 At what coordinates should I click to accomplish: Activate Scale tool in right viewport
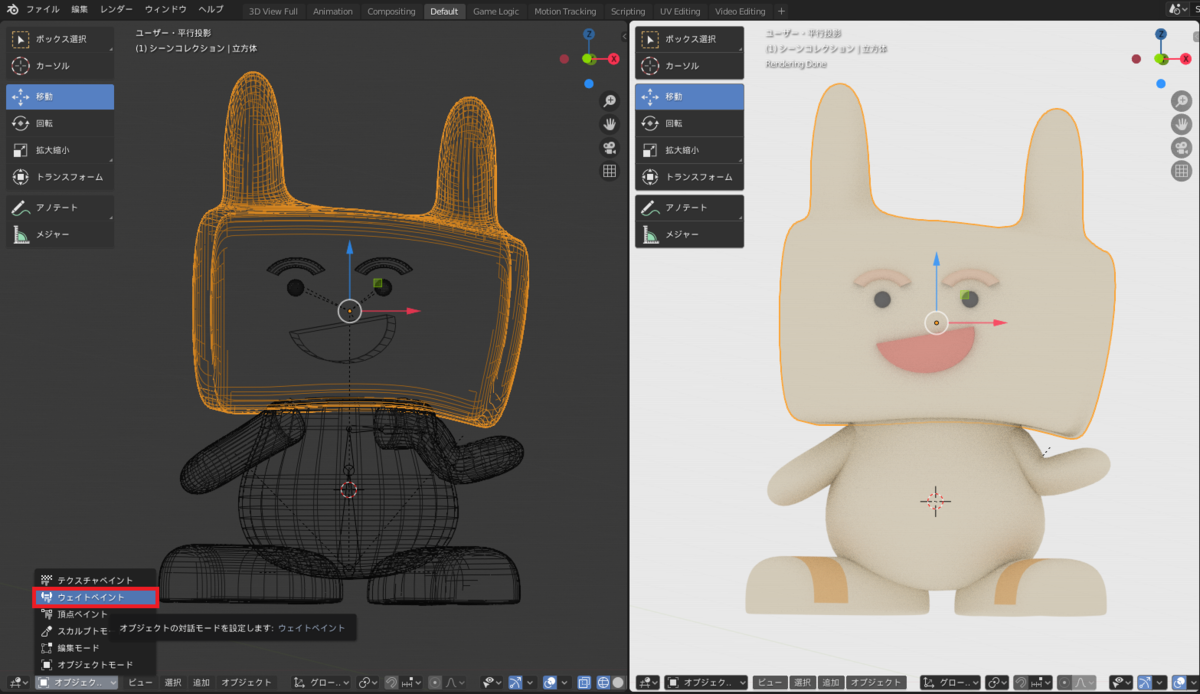click(x=690, y=150)
